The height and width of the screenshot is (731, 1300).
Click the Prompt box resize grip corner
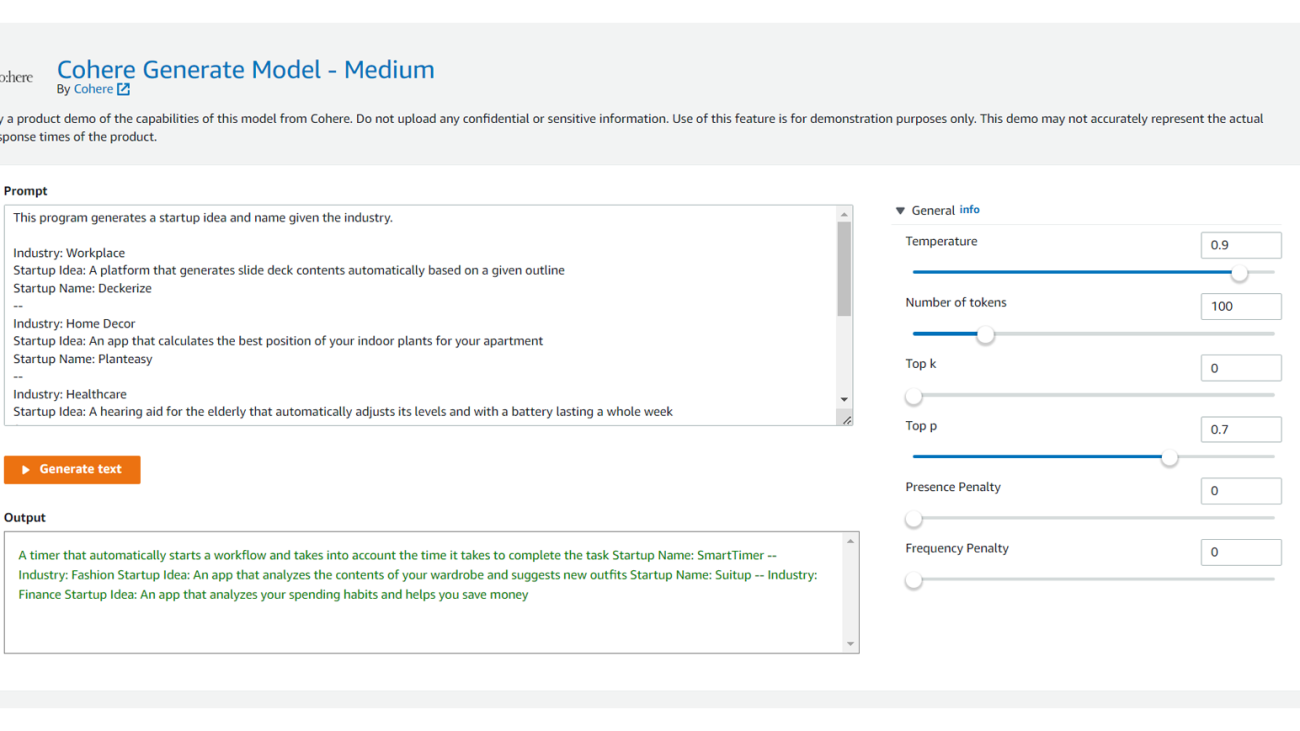(846, 420)
